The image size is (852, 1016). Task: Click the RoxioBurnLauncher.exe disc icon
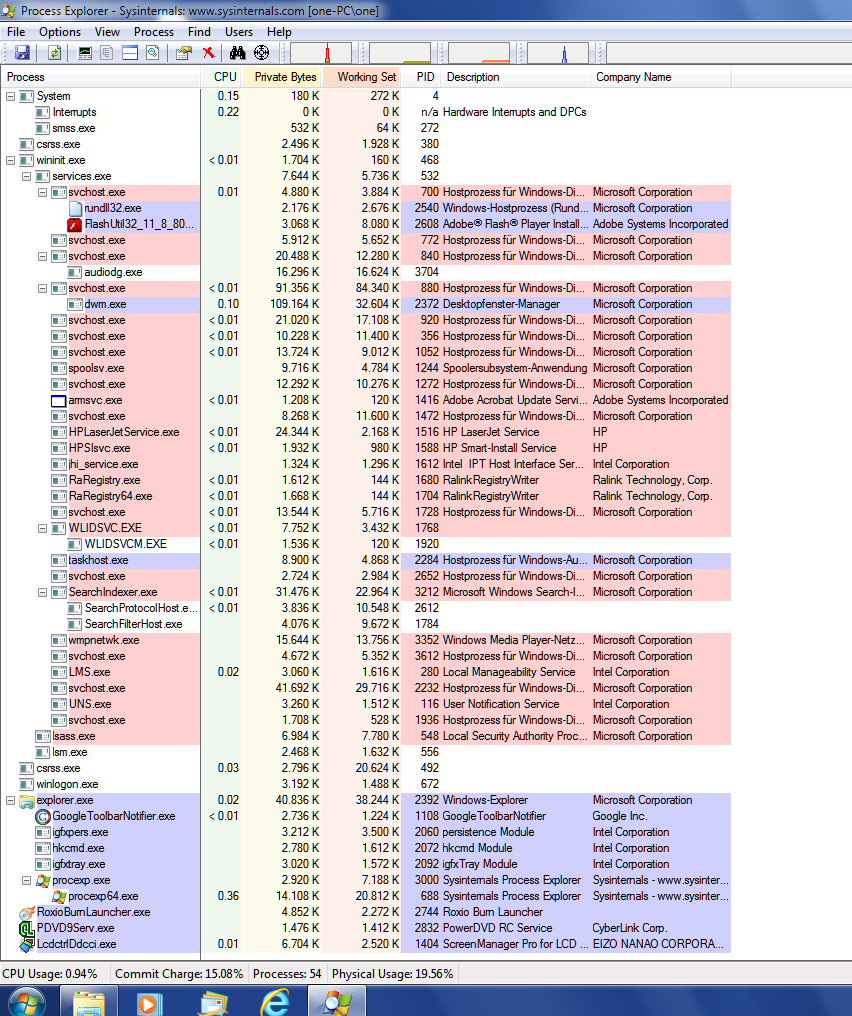click(x=27, y=912)
